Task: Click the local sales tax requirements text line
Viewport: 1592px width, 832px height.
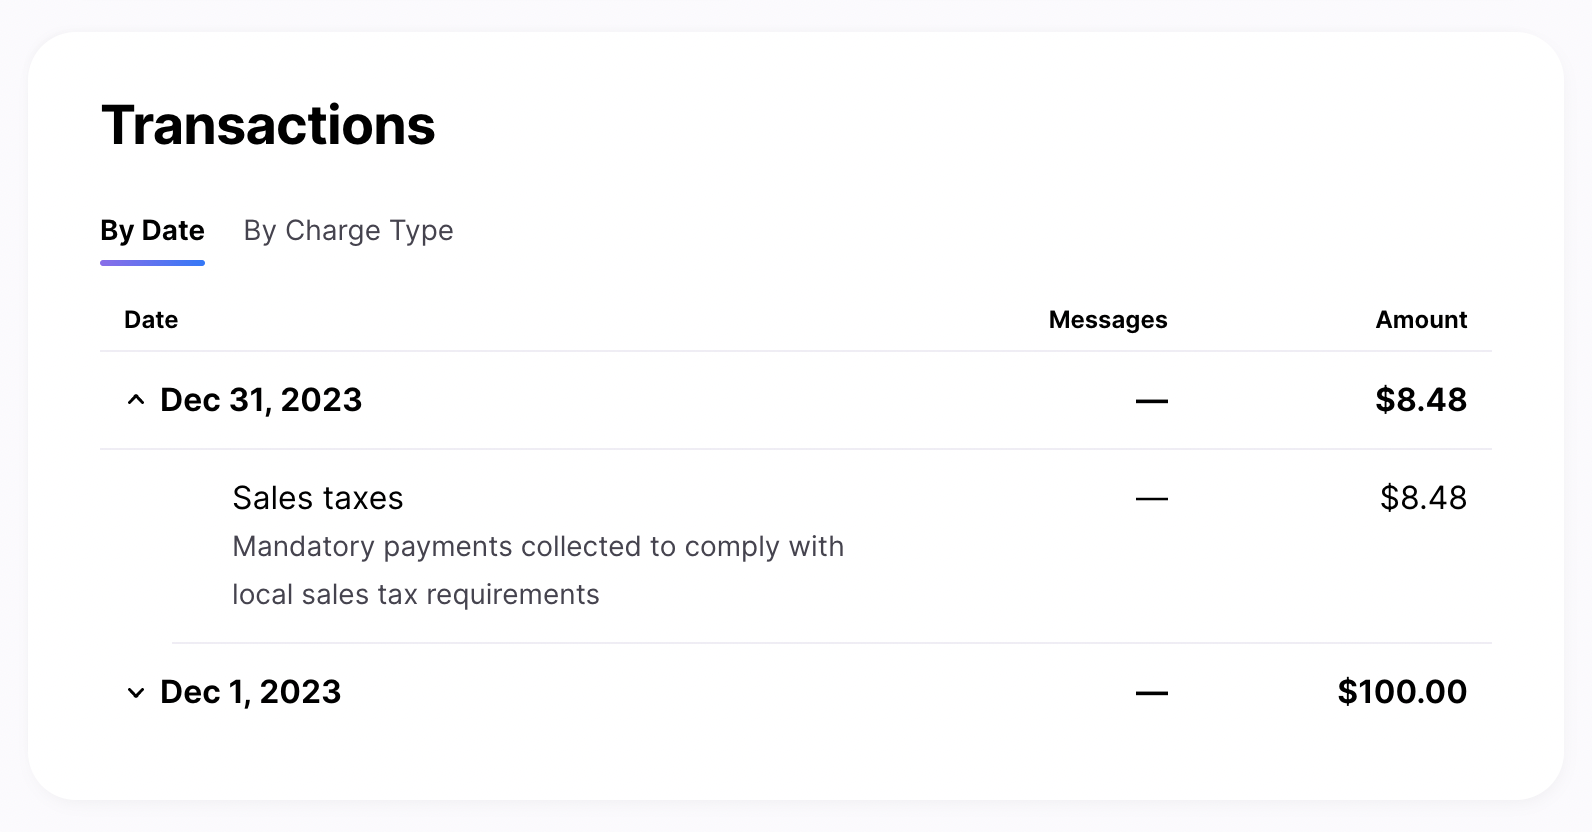Action: [x=416, y=595]
